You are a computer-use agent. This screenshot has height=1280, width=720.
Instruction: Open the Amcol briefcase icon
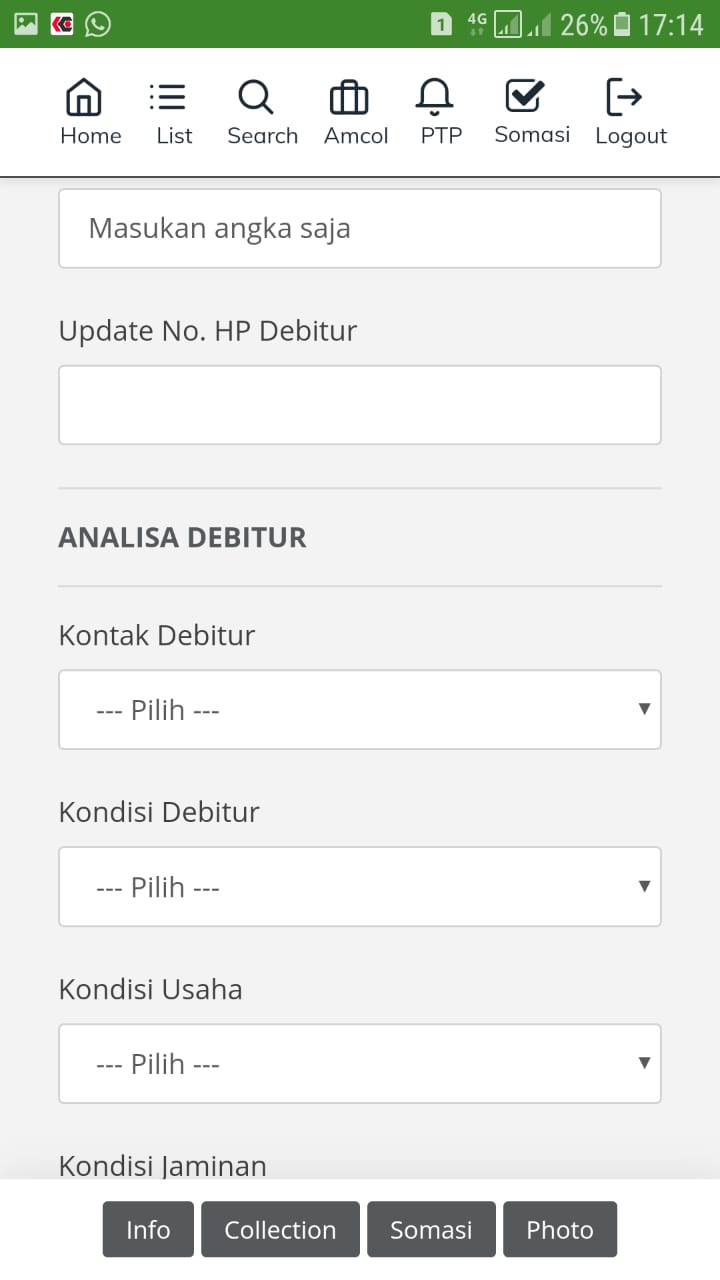(349, 98)
